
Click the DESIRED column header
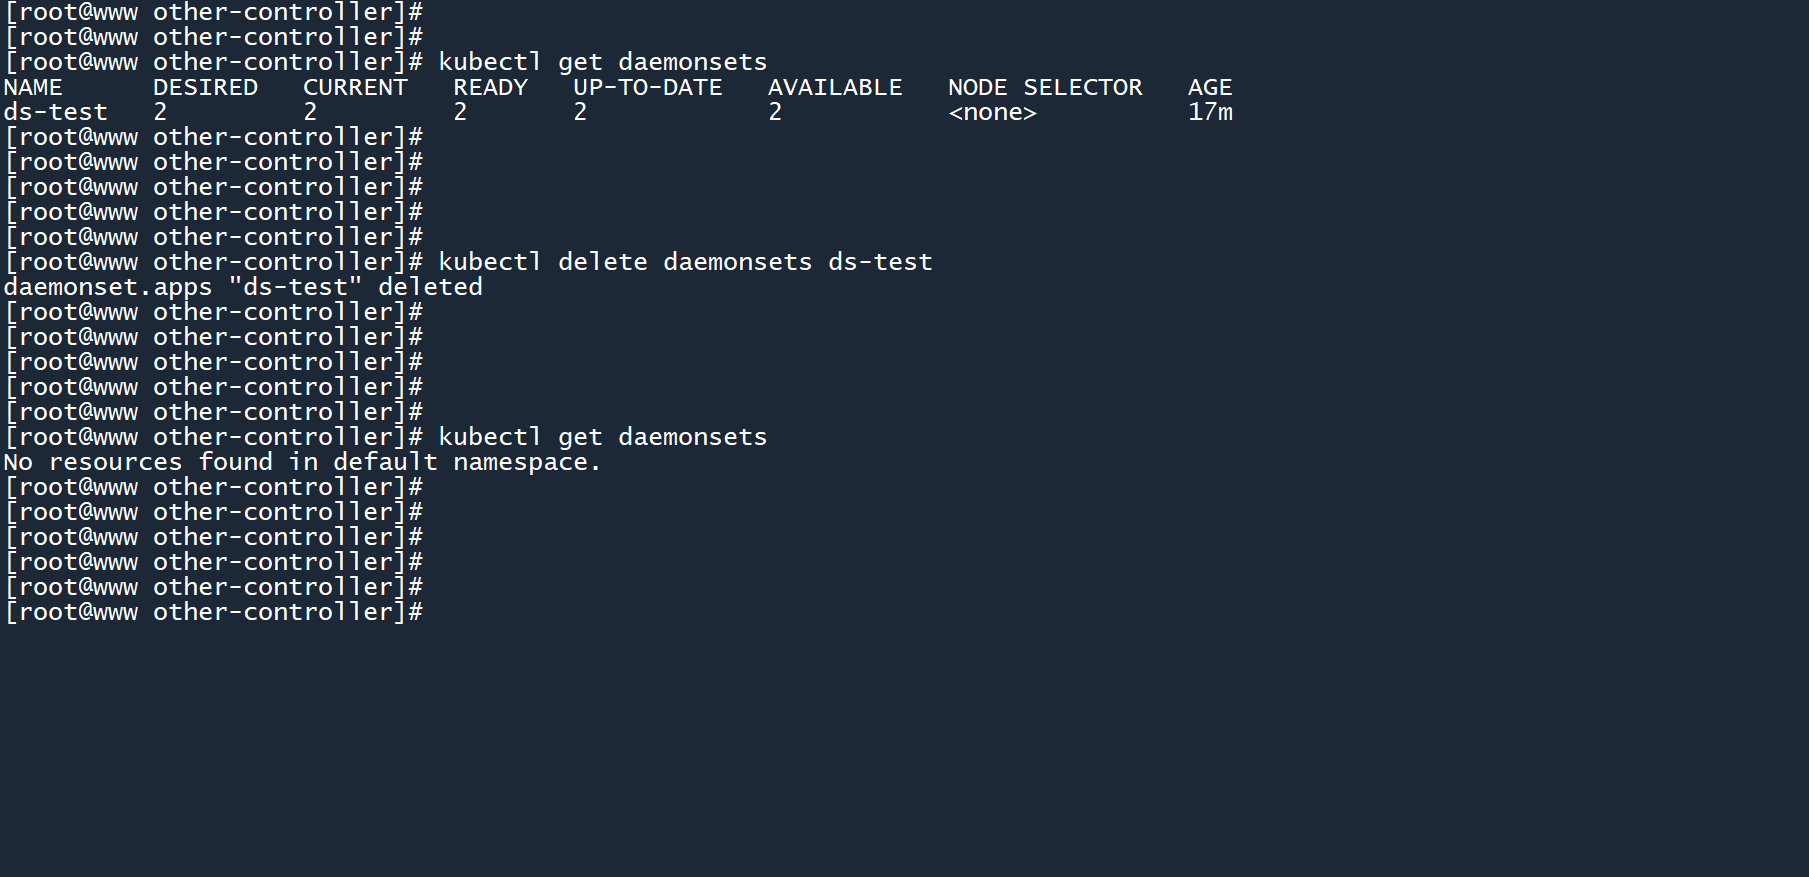205,88
